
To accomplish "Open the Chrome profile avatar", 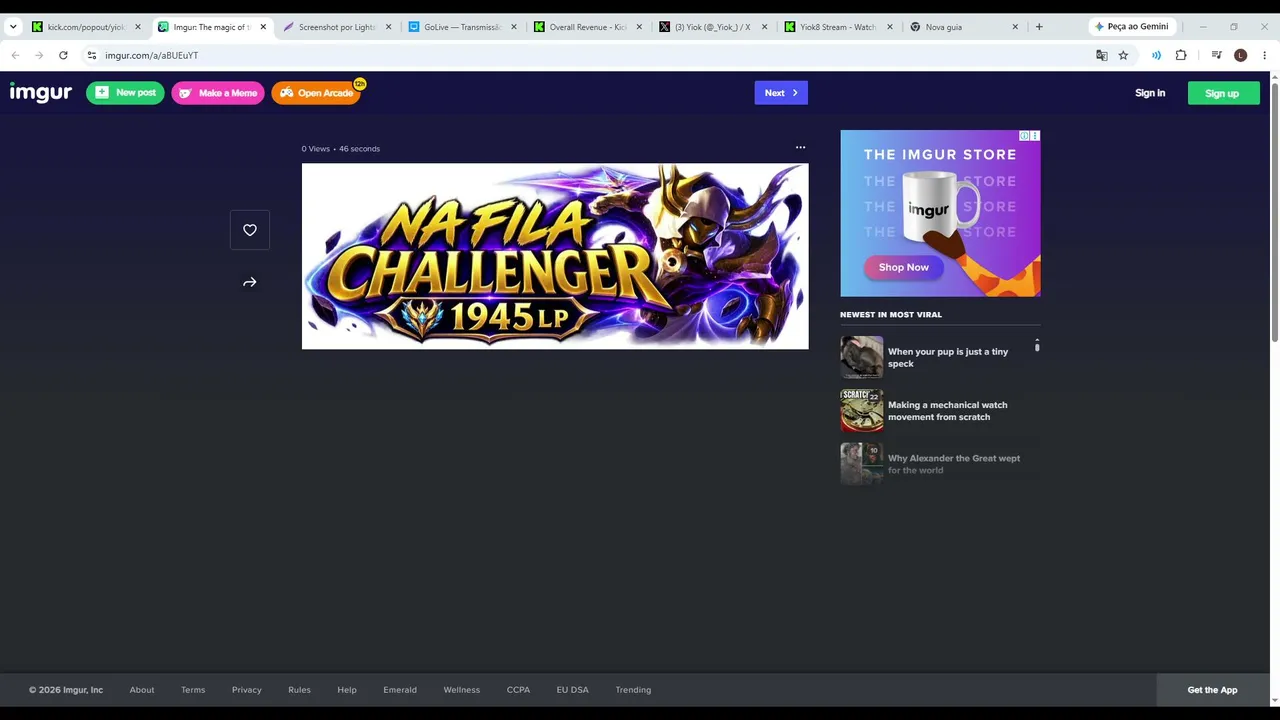I will click(x=1241, y=55).
